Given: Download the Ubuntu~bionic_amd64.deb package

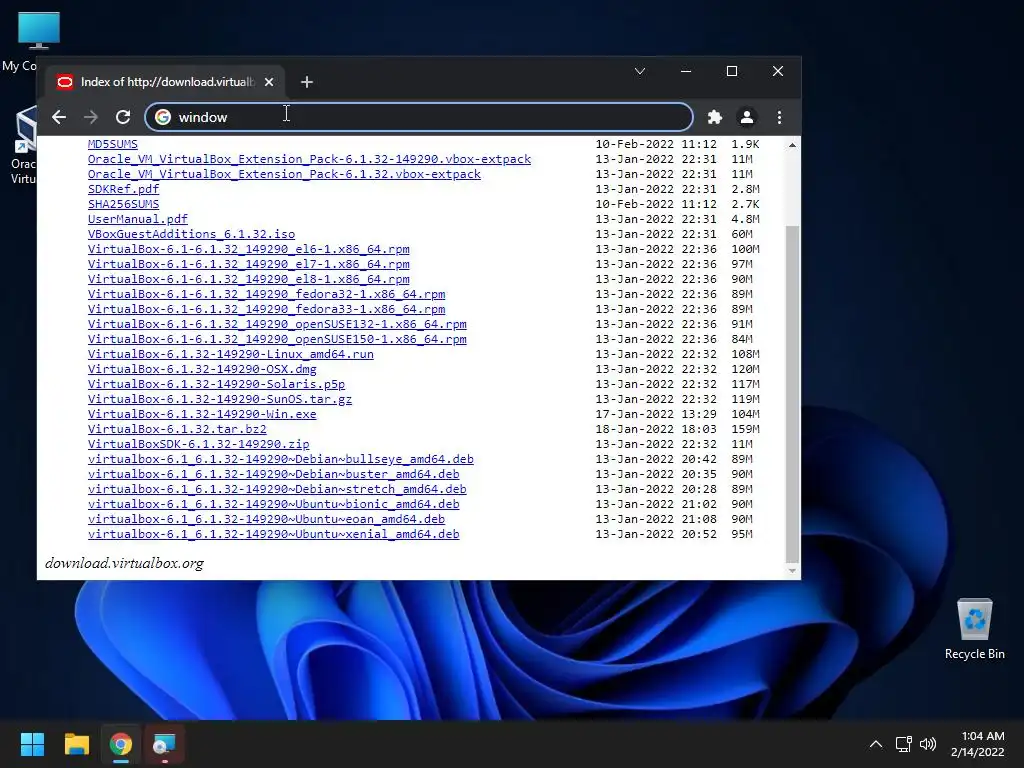Looking at the screenshot, I should point(274,504).
